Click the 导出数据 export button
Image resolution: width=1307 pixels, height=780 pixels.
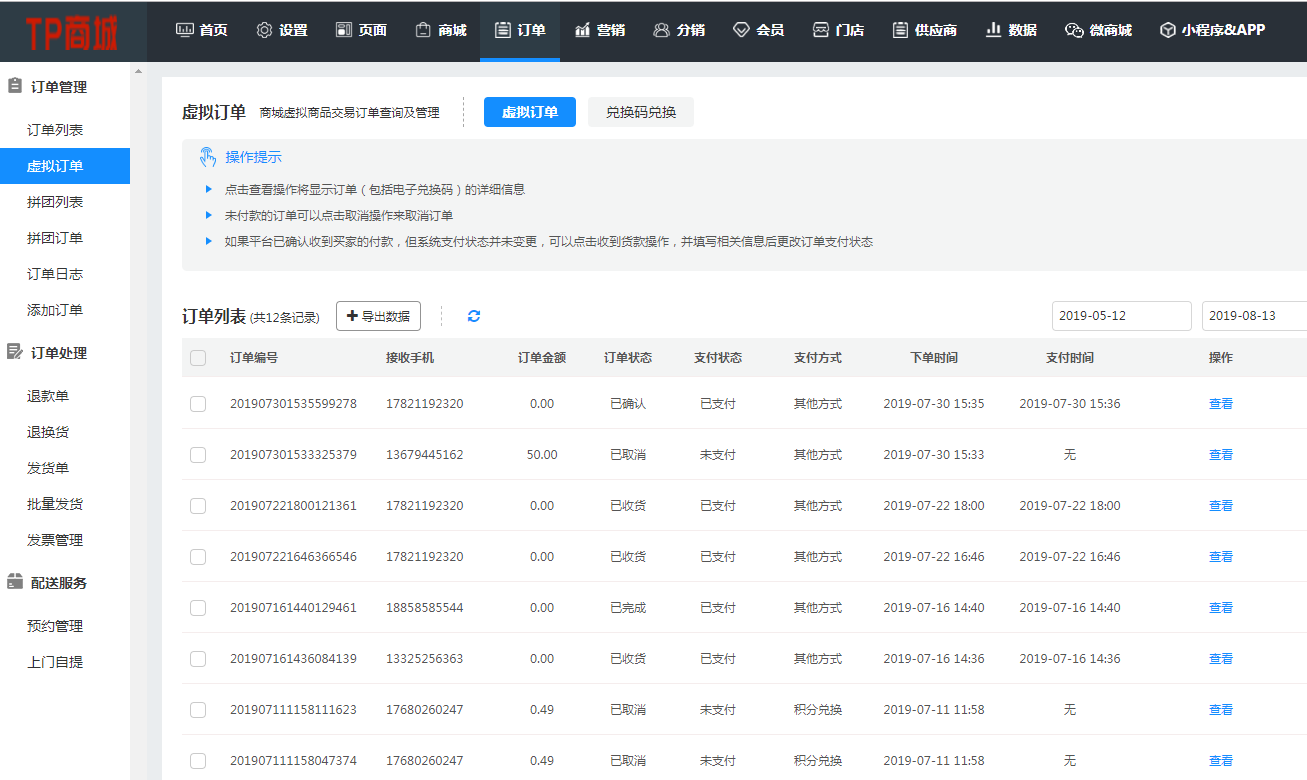click(x=378, y=316)
